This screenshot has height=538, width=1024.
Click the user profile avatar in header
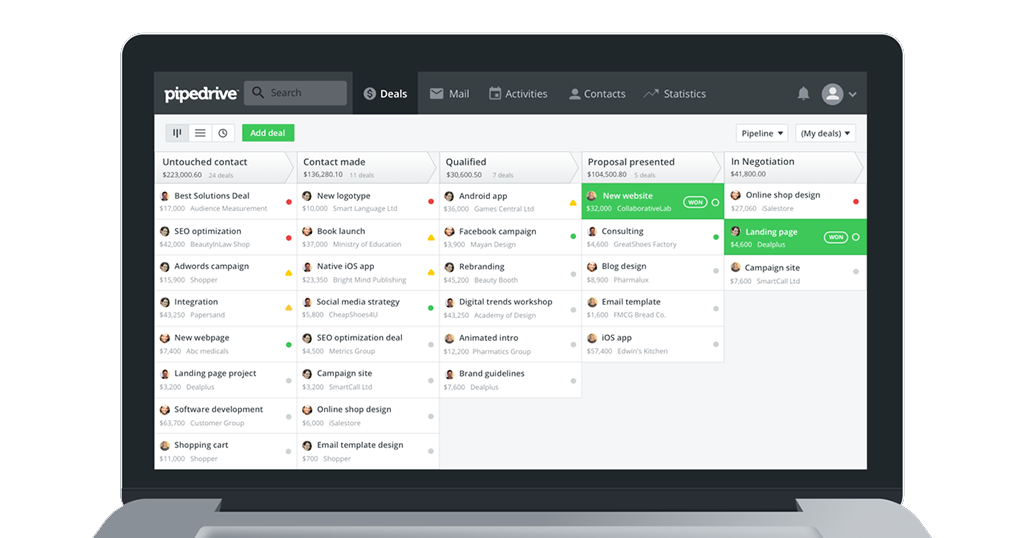832,94
